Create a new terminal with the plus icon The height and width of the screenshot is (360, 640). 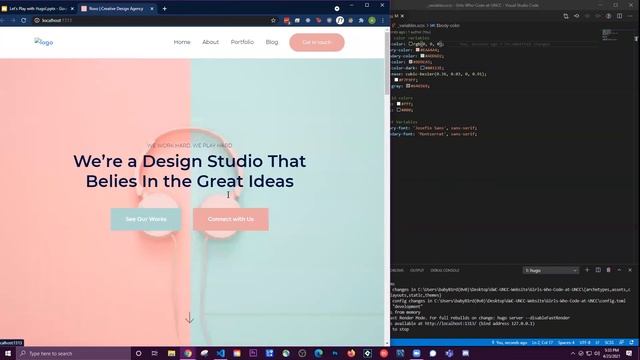(587, 270)
